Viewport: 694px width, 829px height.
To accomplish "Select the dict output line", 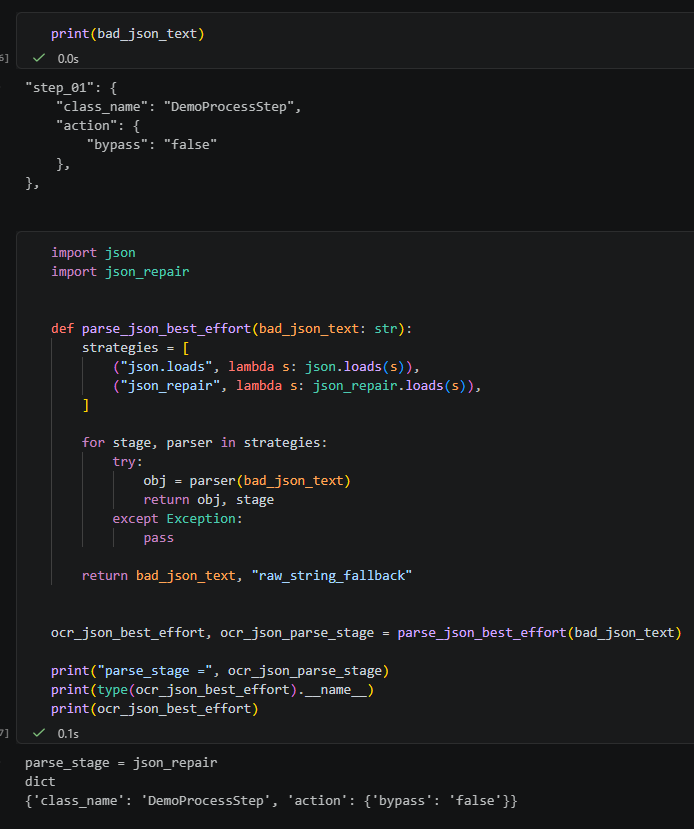I will pos(40,782).
